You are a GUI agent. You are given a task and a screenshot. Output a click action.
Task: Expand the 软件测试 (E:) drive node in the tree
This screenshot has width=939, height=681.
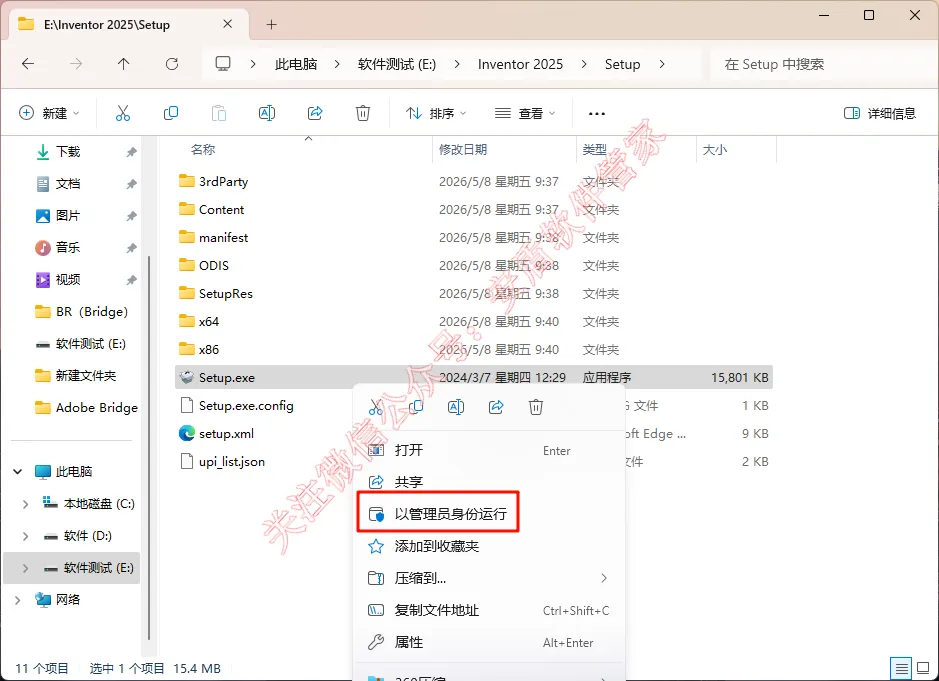pyautogui.click(x=25, y=568)
